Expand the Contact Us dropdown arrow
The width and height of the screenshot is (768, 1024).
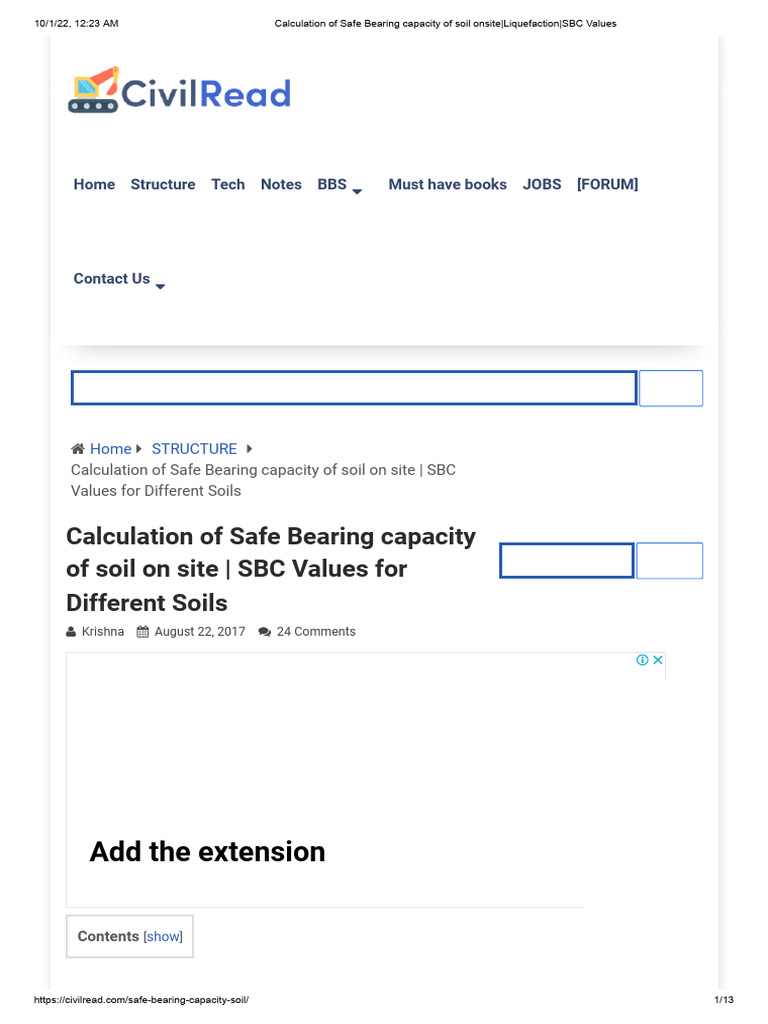(160, 286)
